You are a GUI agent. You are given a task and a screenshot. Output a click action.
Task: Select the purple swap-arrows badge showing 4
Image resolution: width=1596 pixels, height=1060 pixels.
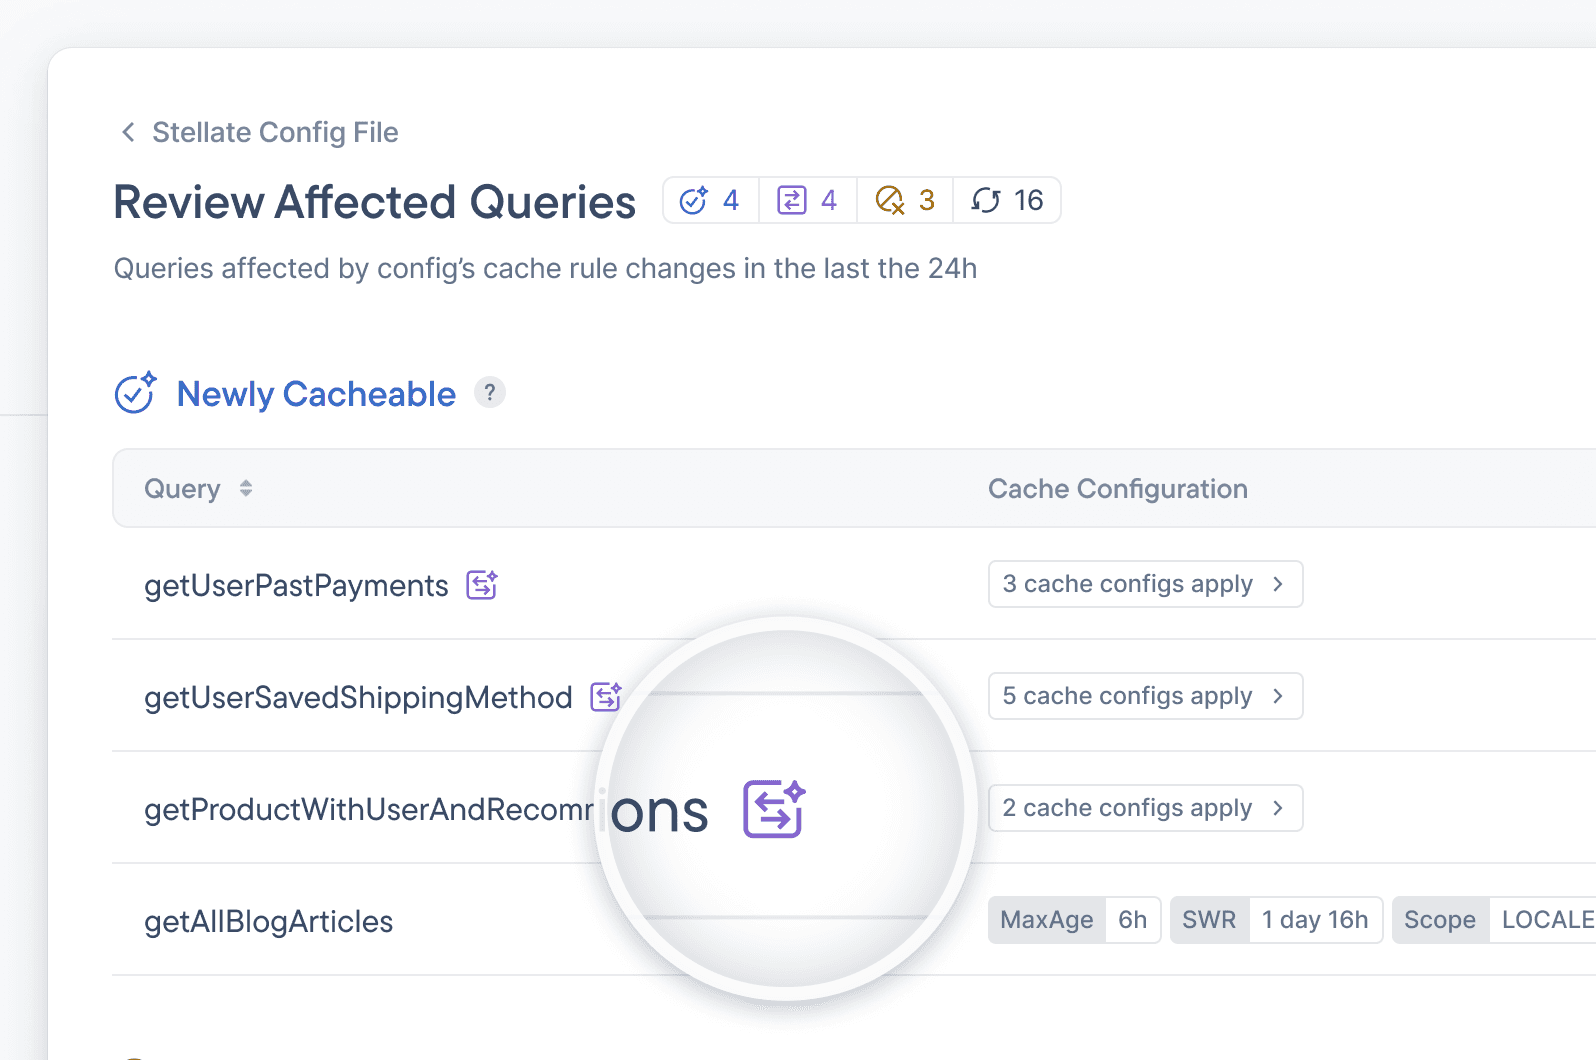click(x=807, y=201)
